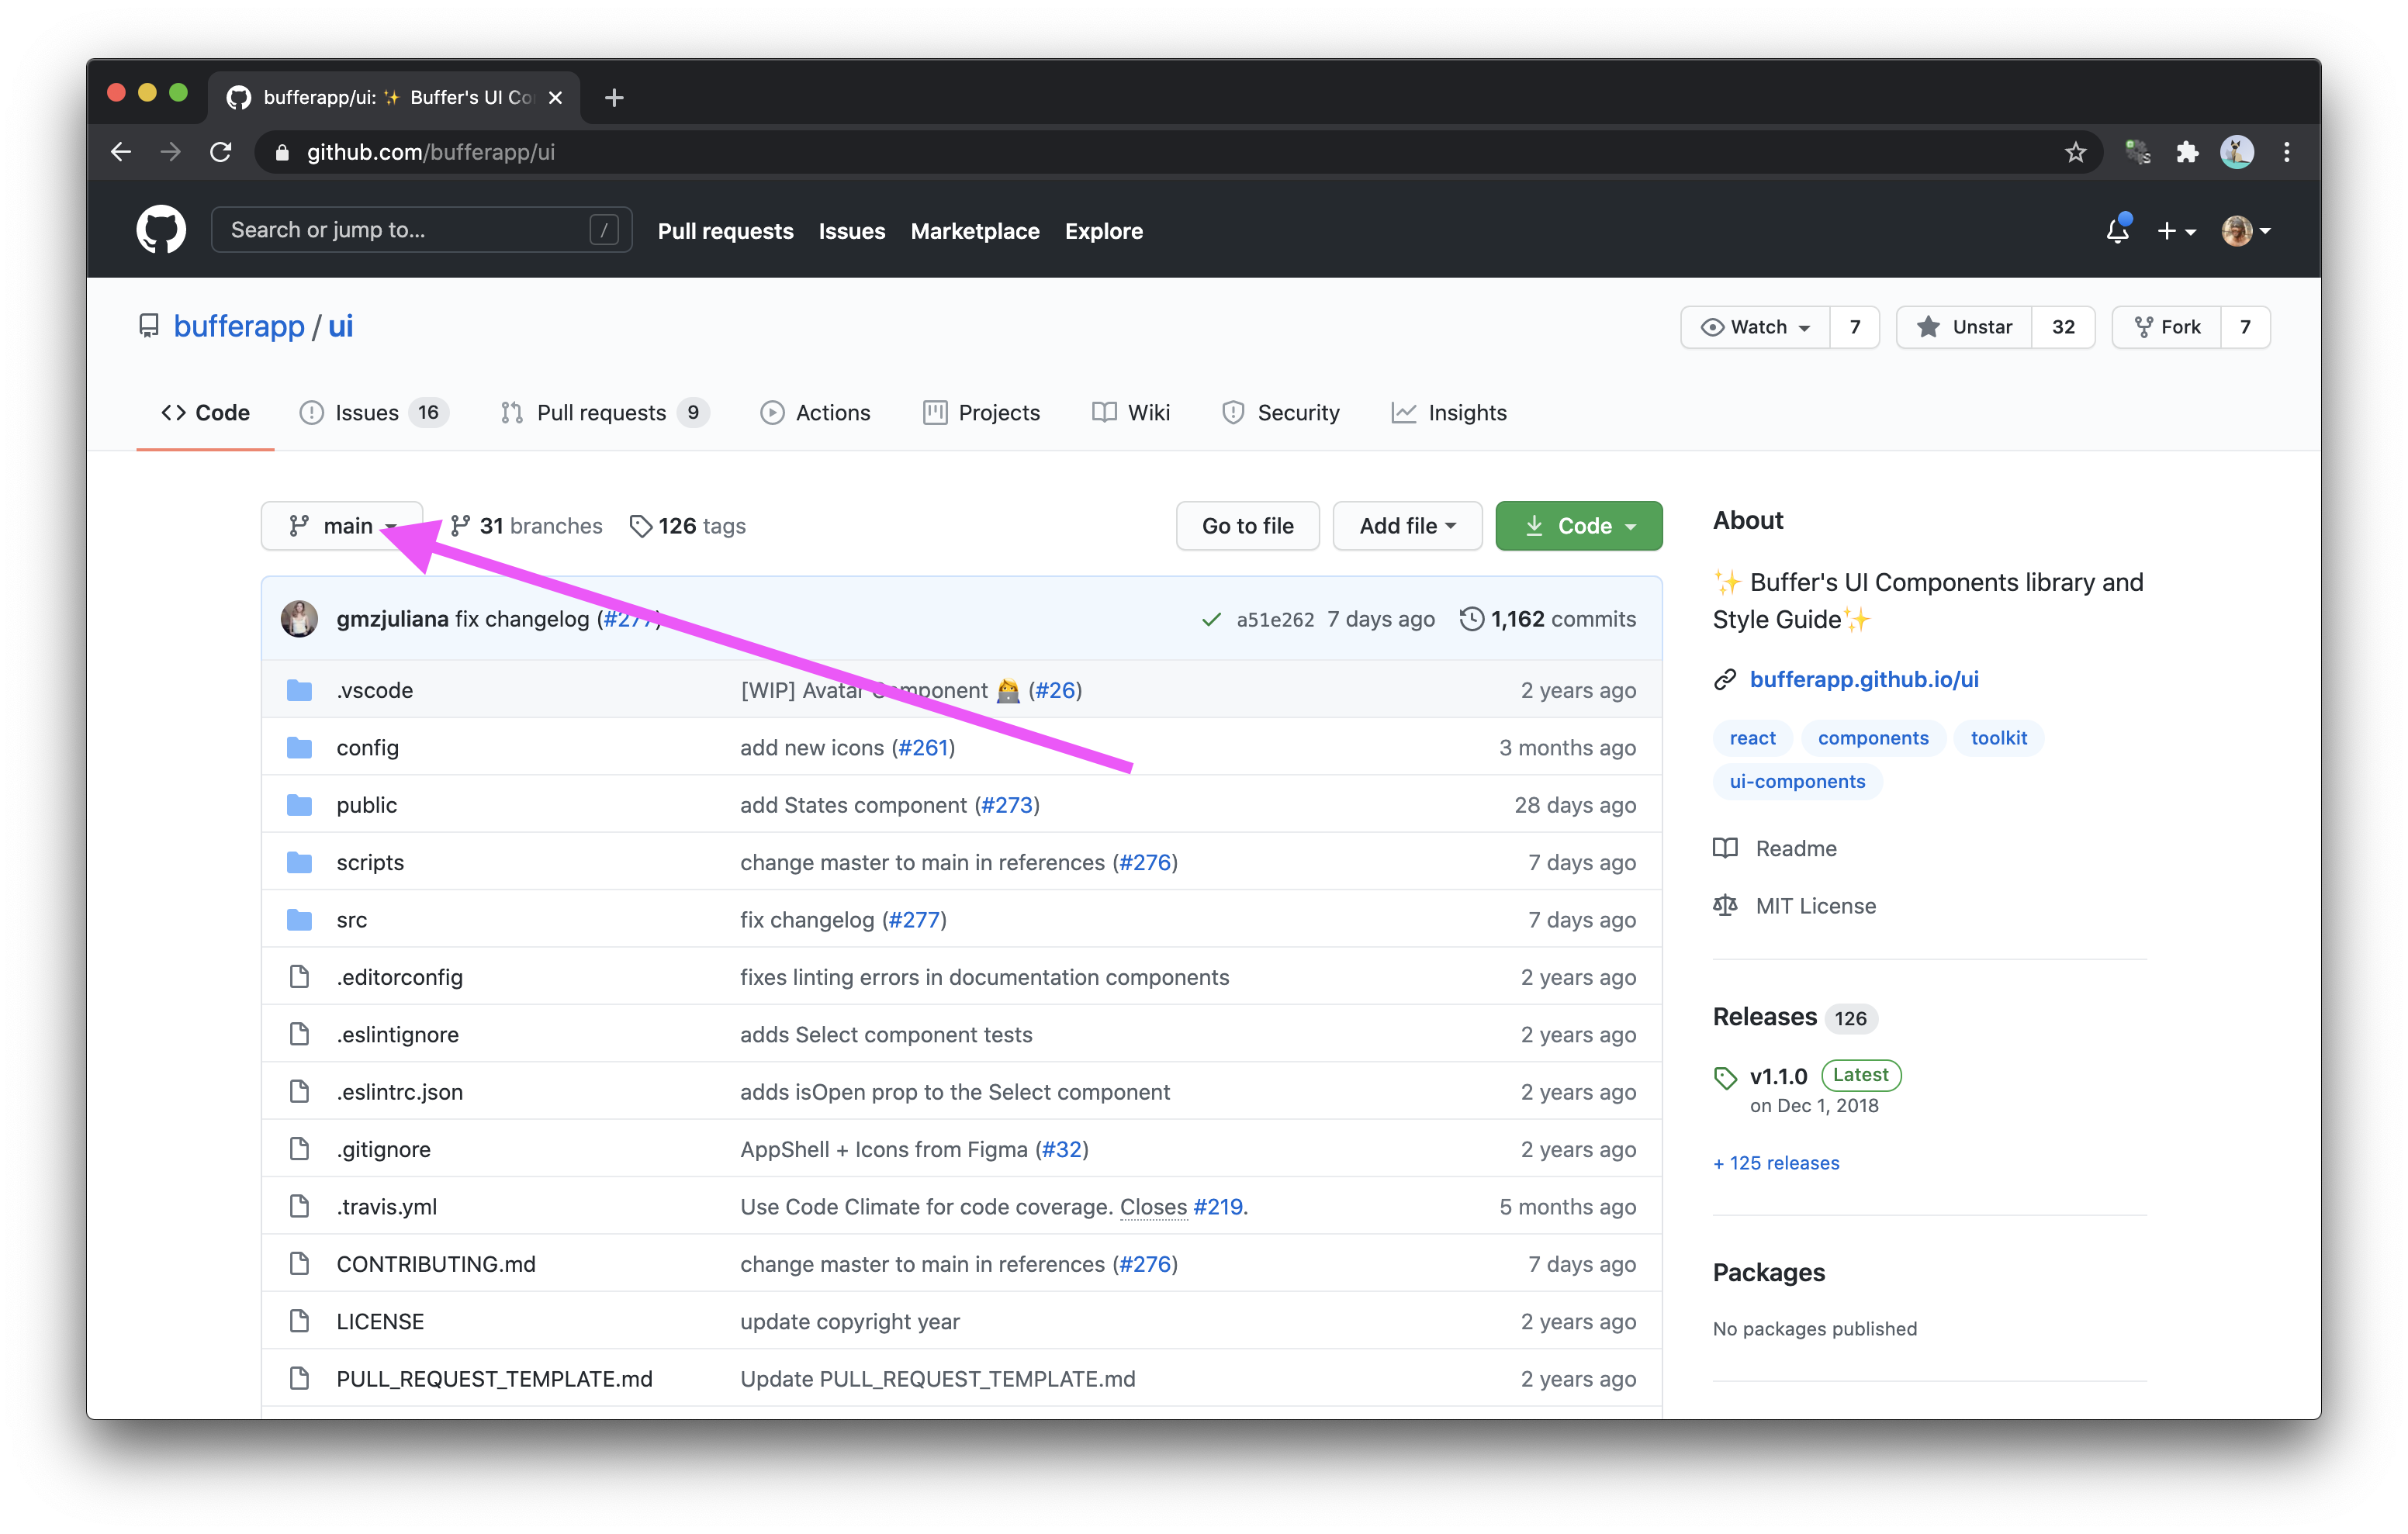The image size is (2408, 1534).
Task: Open the Add file dropdown
Action: pos(1406,525)
